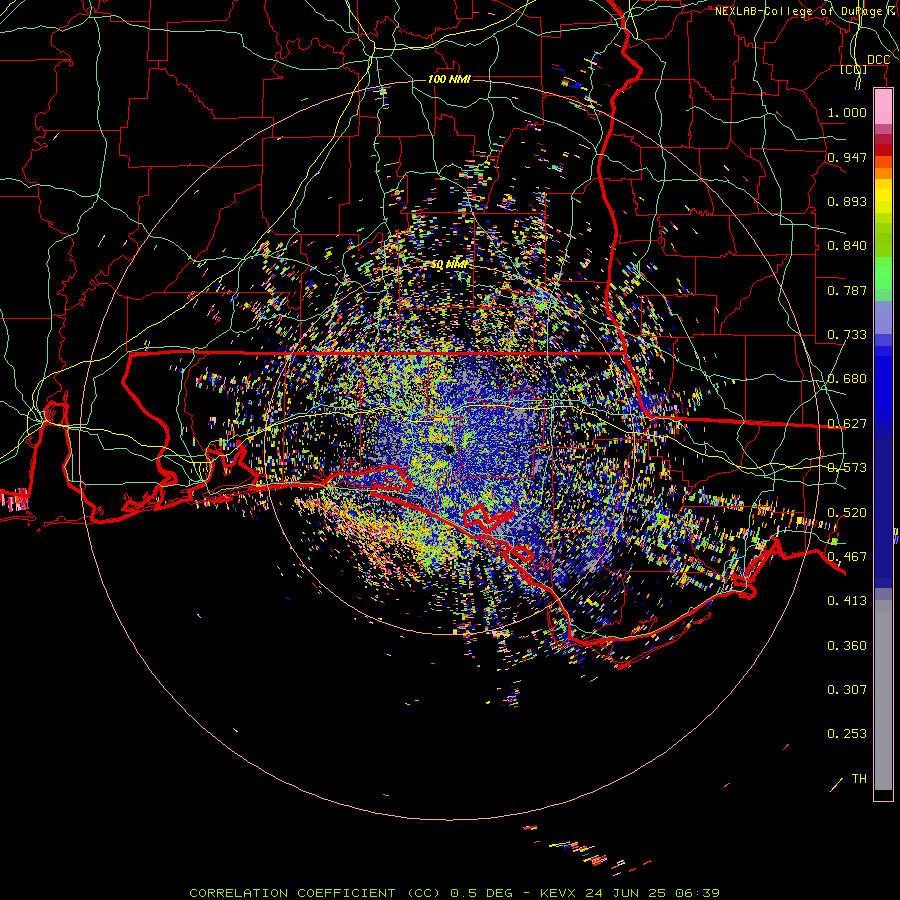900x900 pixels.
Task: Select the 0.733 scale value
Action: [847, 335]
